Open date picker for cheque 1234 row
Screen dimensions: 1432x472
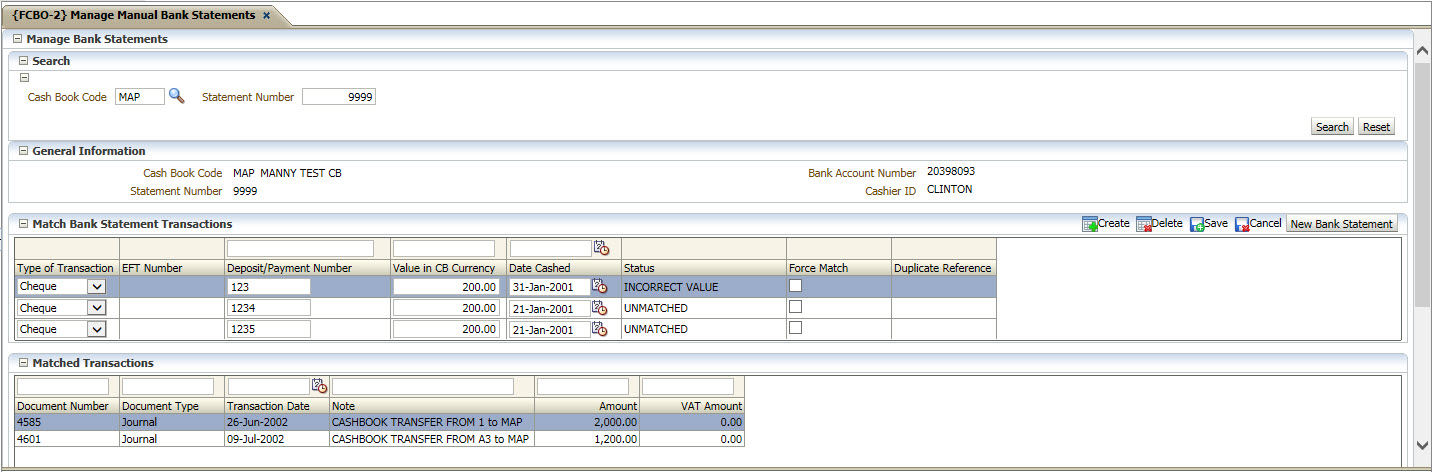click(x=600, y=308)
